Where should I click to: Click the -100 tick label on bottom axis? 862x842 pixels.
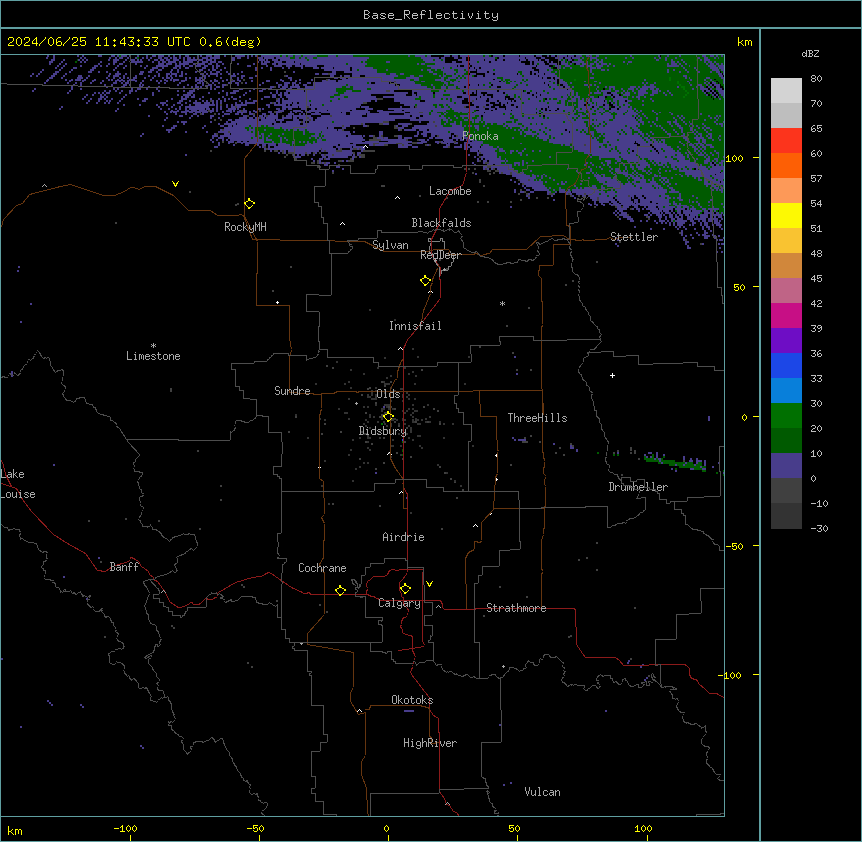(125, 828)
